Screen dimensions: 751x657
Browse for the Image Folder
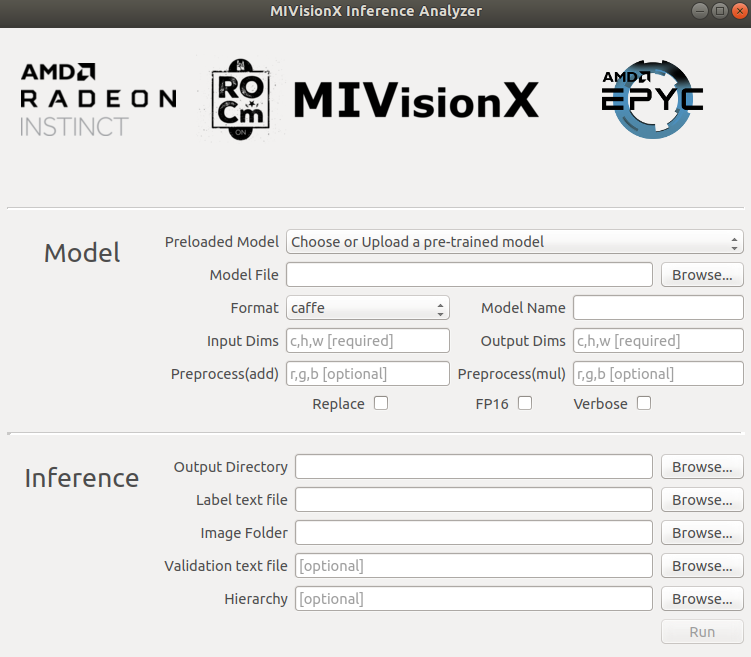click(702, 533)
